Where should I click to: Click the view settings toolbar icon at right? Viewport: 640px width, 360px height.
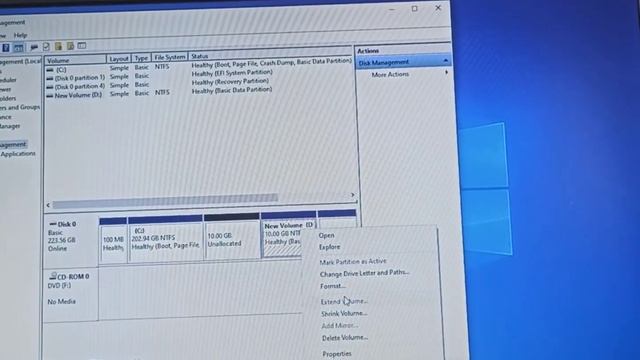pyautogui.click(x=82, y=45)
